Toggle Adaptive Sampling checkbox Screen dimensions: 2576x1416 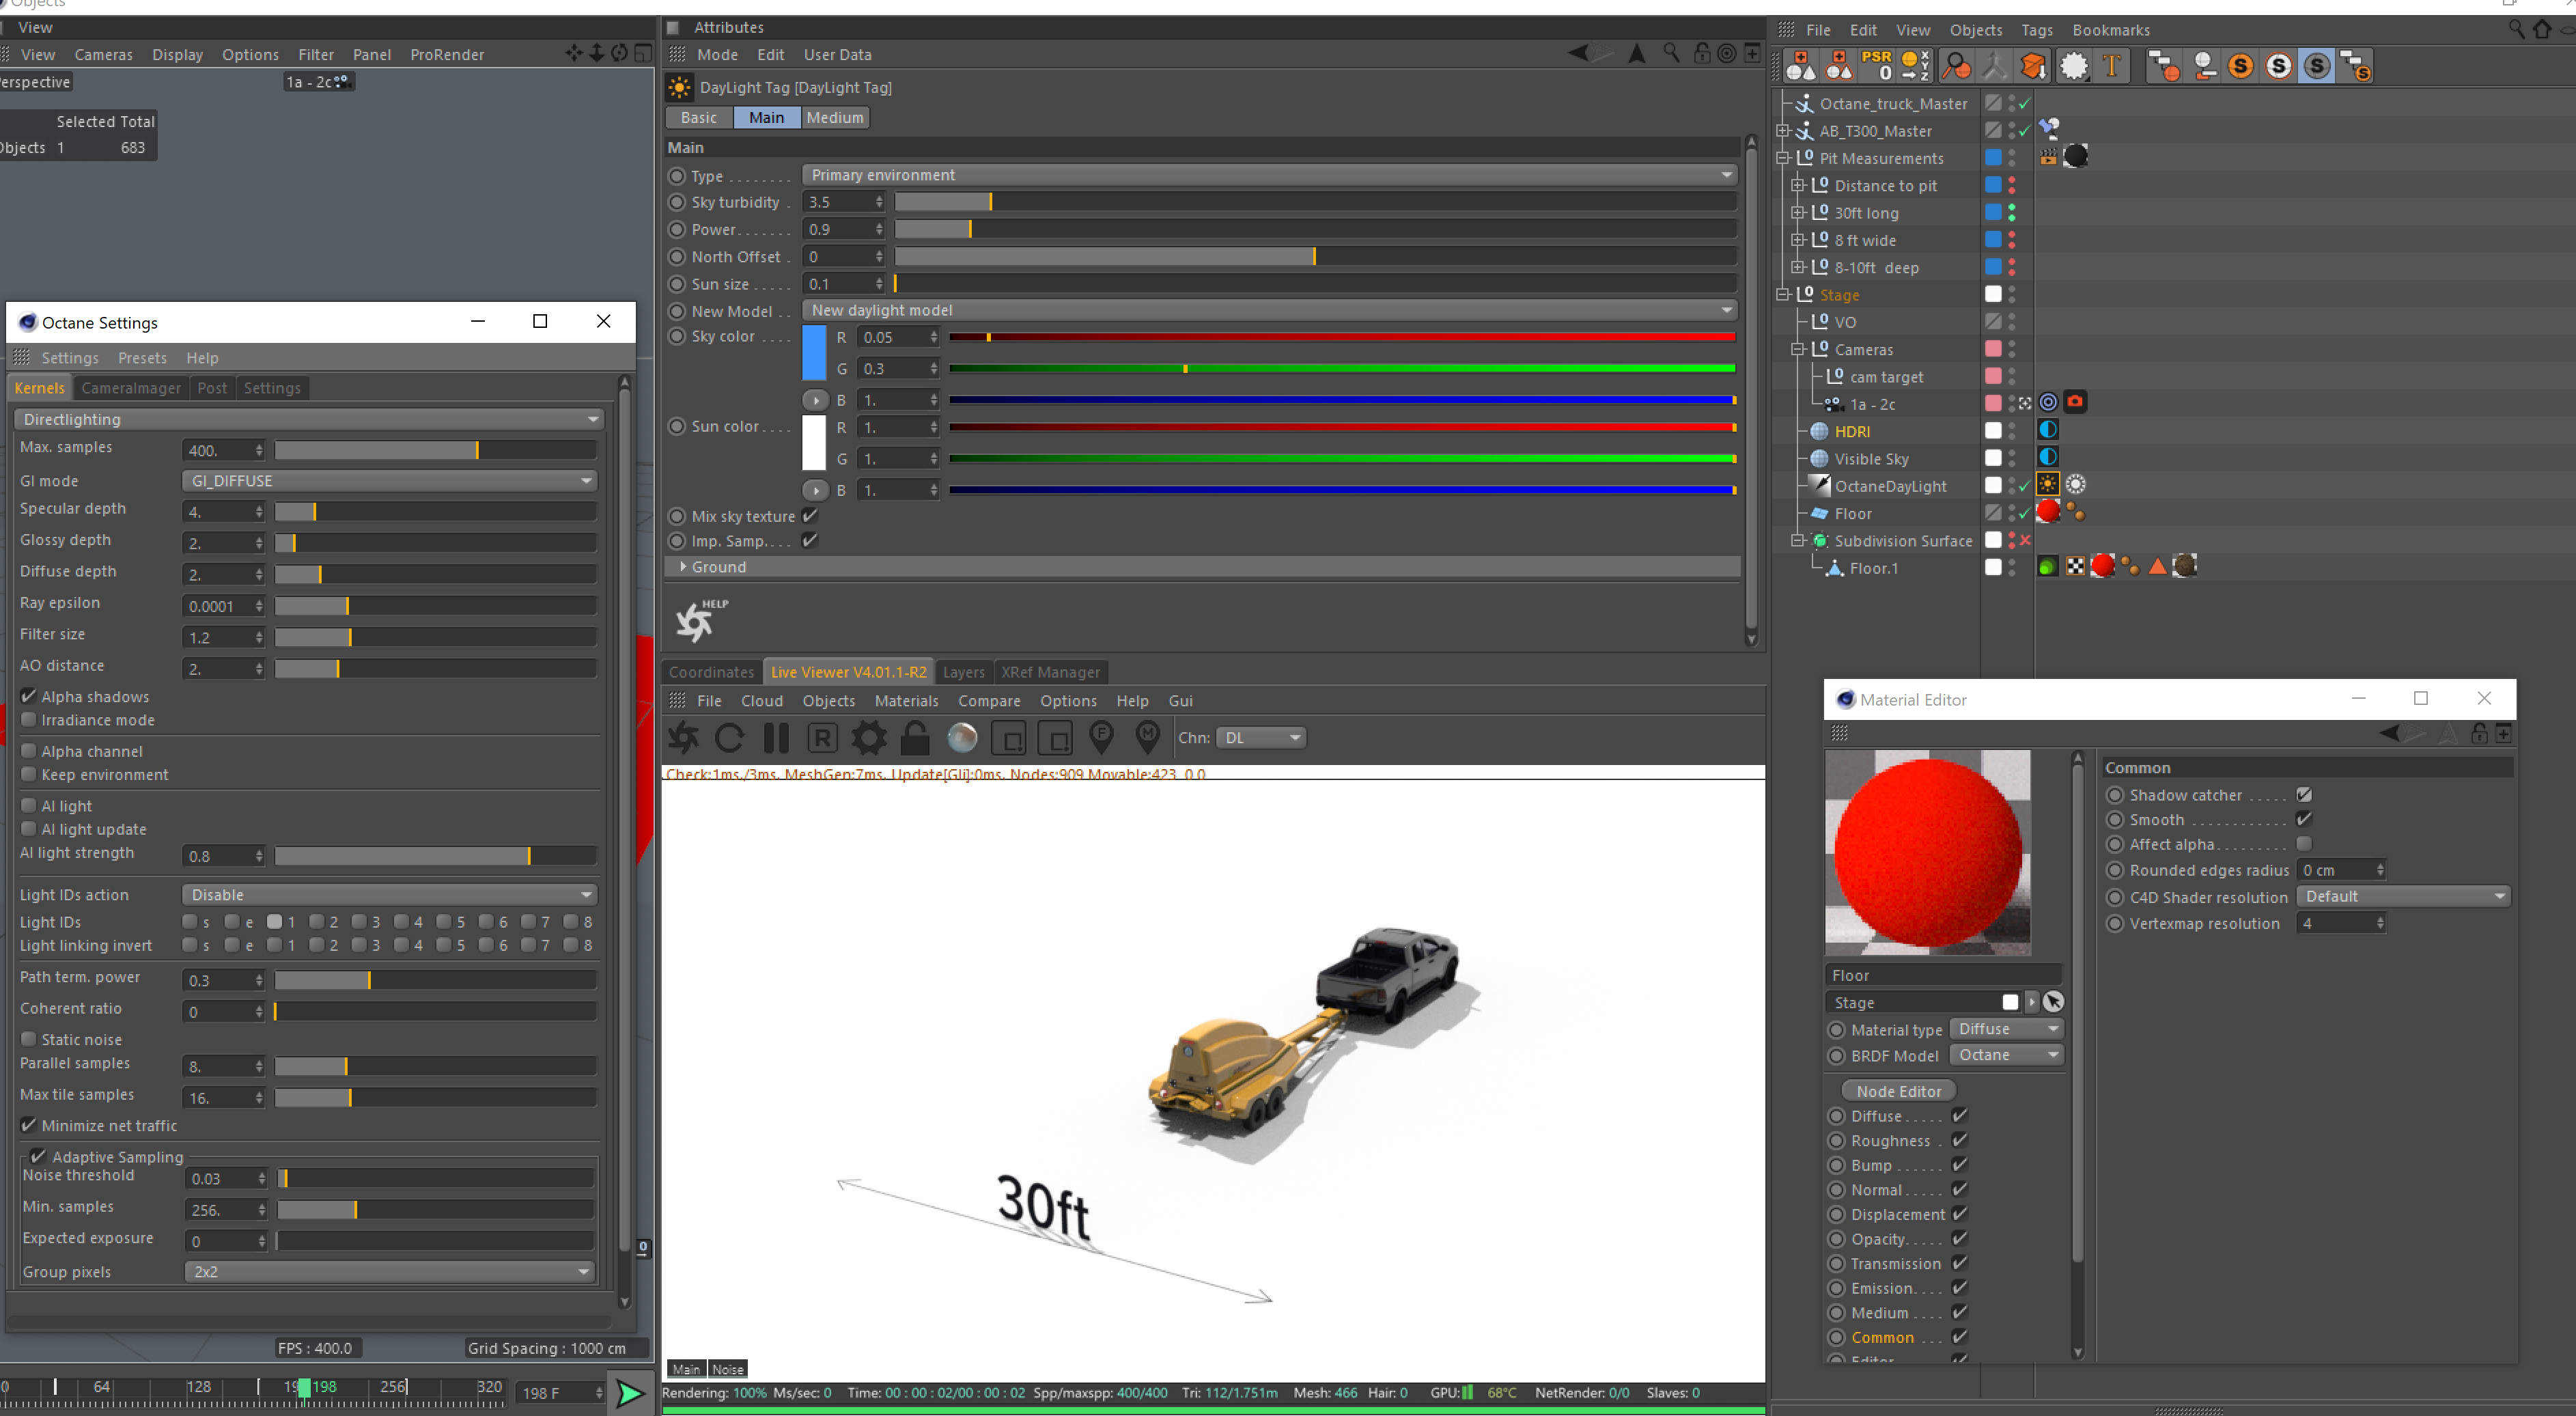tap(38, 1156)
